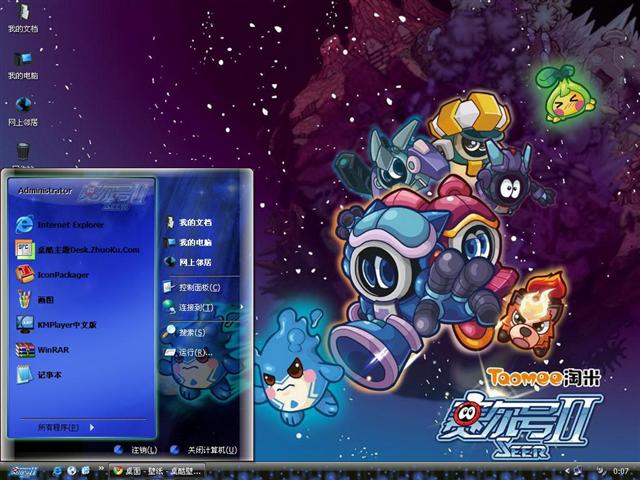Open 记事本 notepad

[x=39, y=375]
